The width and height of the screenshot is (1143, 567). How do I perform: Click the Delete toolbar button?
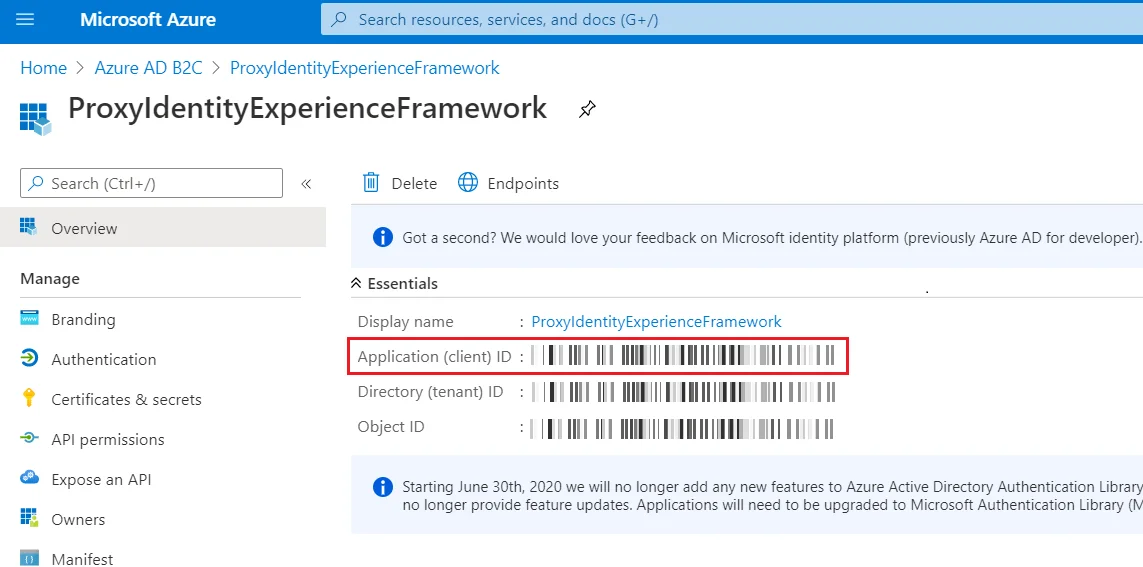tap(399, 183)
